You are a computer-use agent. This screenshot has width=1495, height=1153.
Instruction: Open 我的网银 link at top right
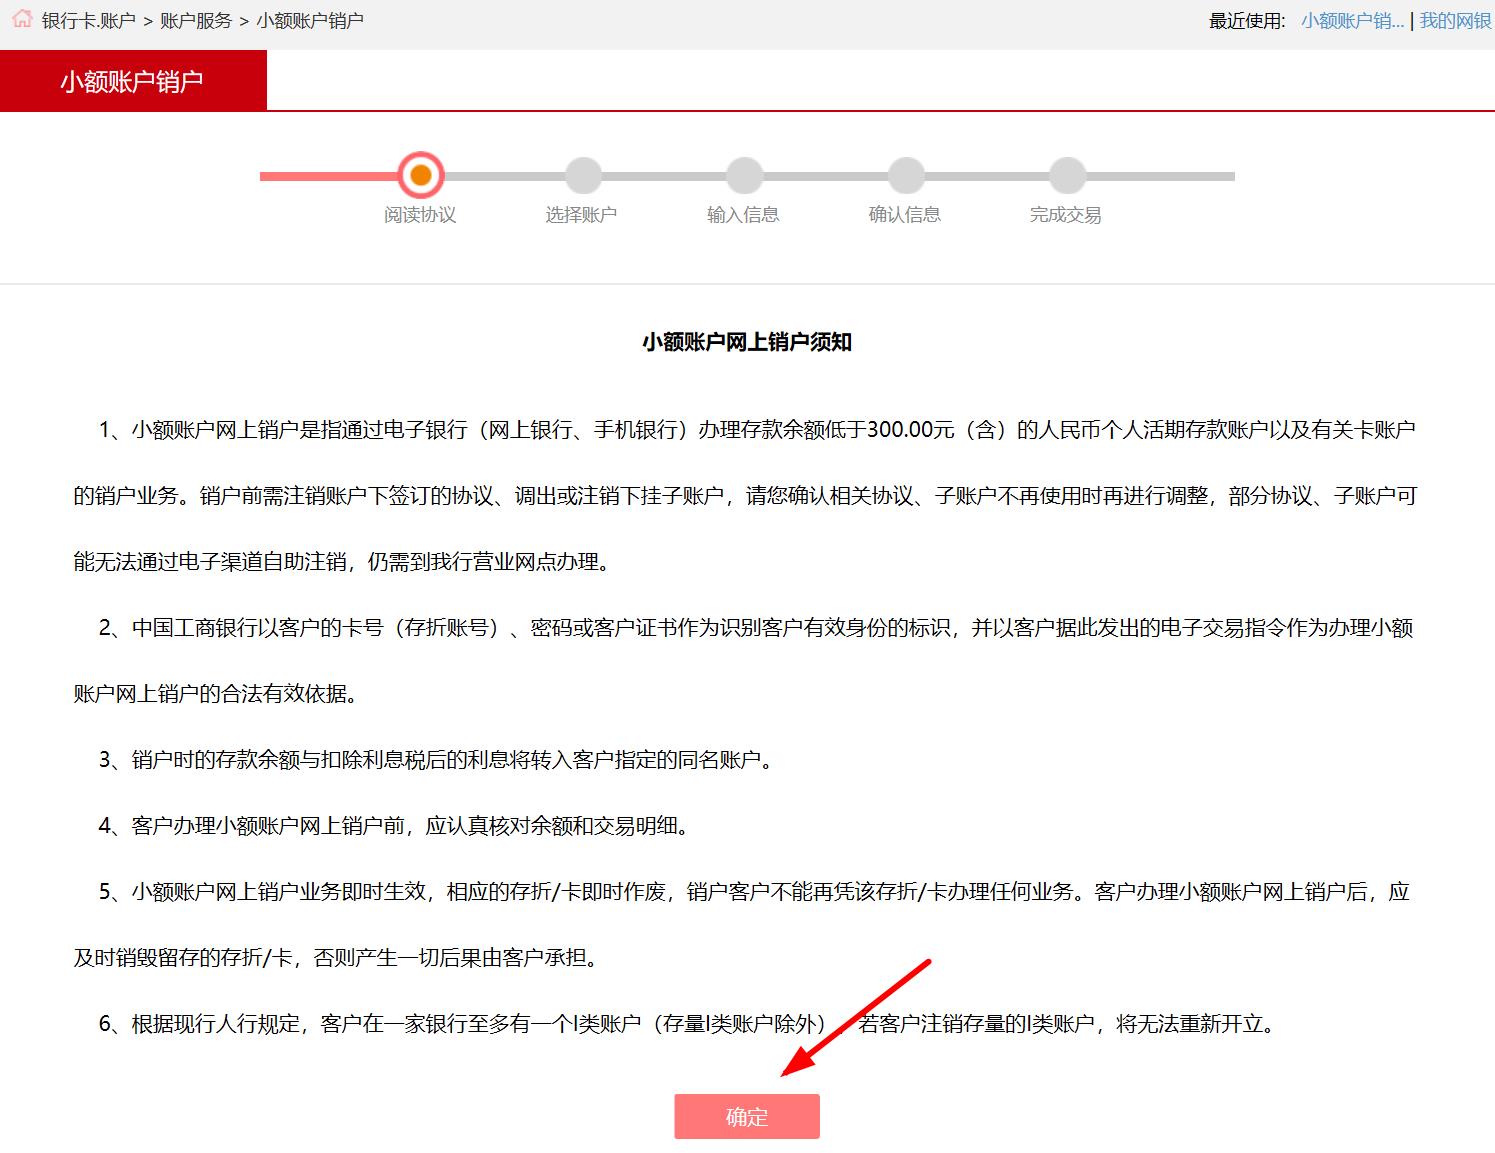coord(1455,21)
